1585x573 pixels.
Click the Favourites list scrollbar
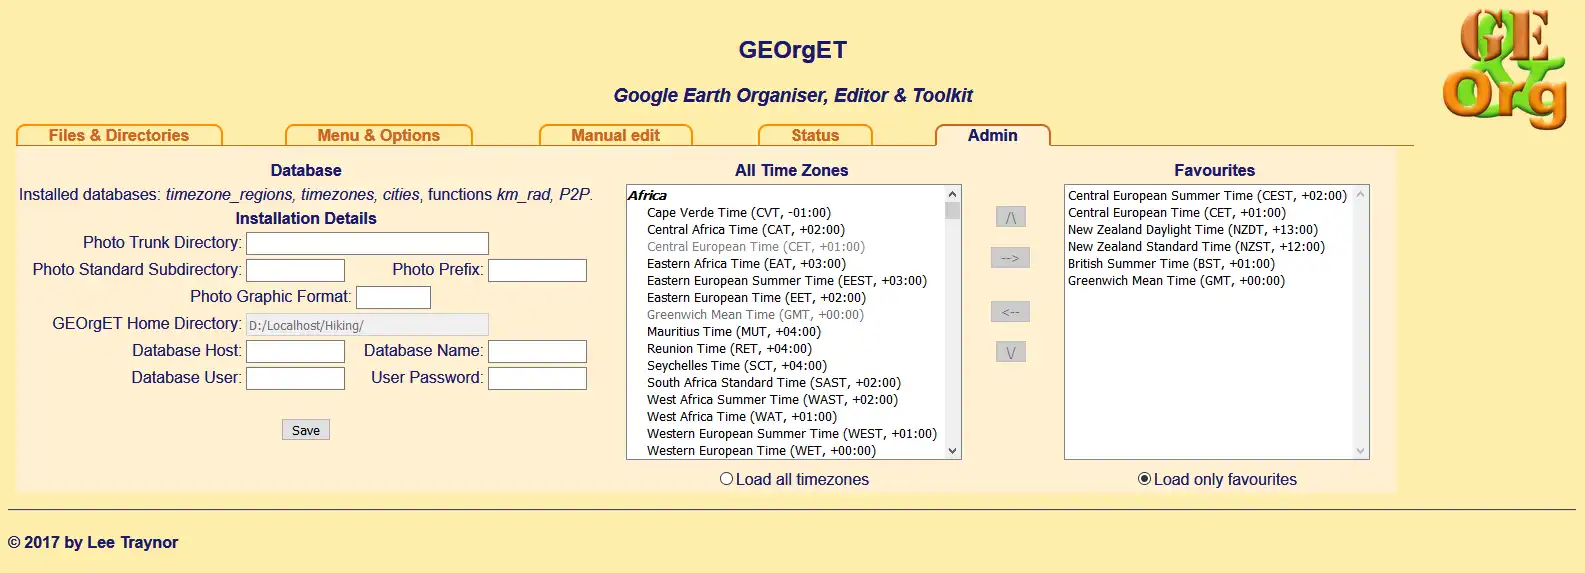click(x=1360, y=322)
